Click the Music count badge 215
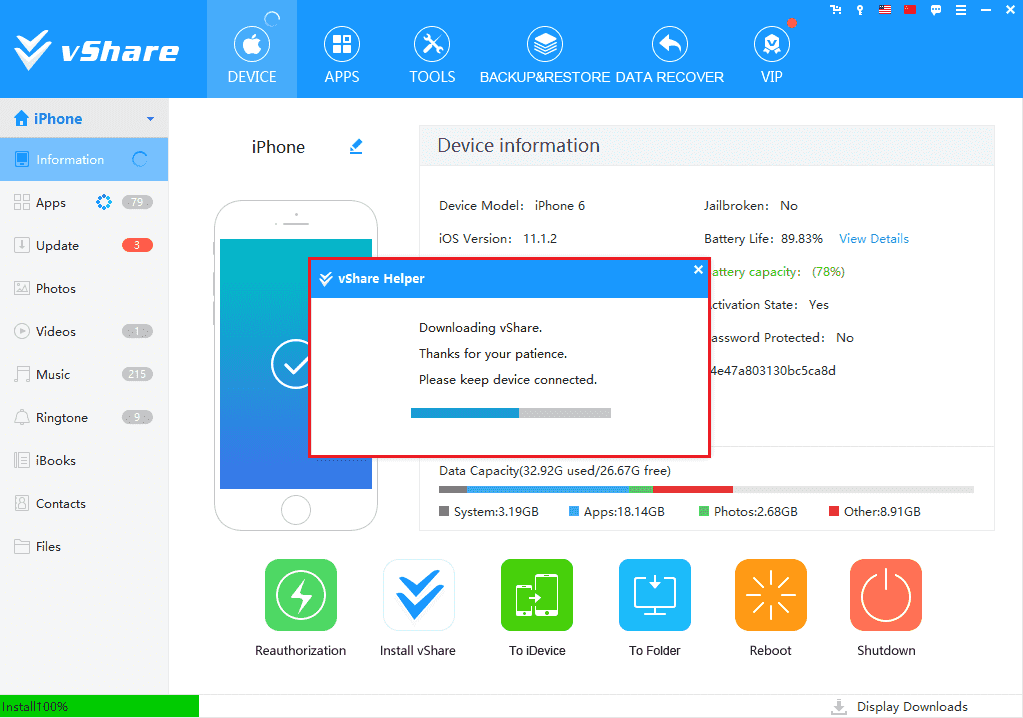Viewport: 1023px width, 718px height. [x=137, y=374]
